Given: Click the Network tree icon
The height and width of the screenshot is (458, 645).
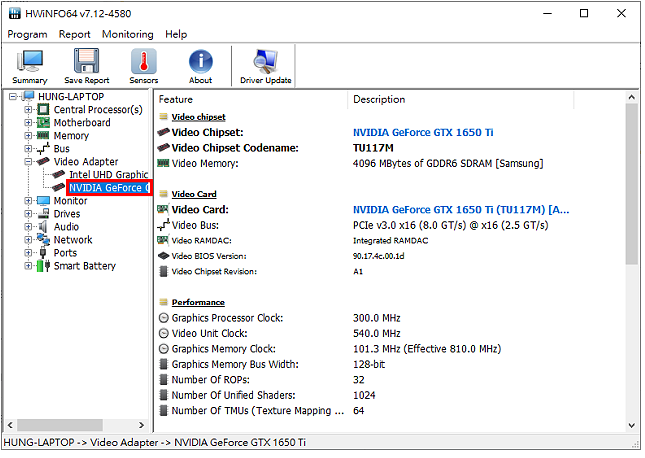Looking at the screenshot, I should click(43, 240).
